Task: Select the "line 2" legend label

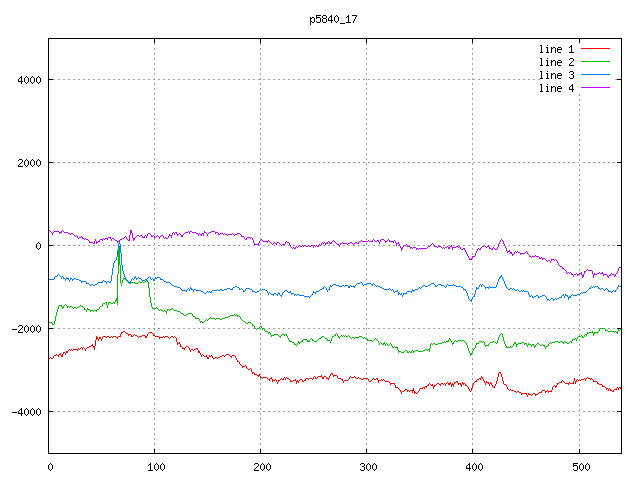Action: [556, 62]
